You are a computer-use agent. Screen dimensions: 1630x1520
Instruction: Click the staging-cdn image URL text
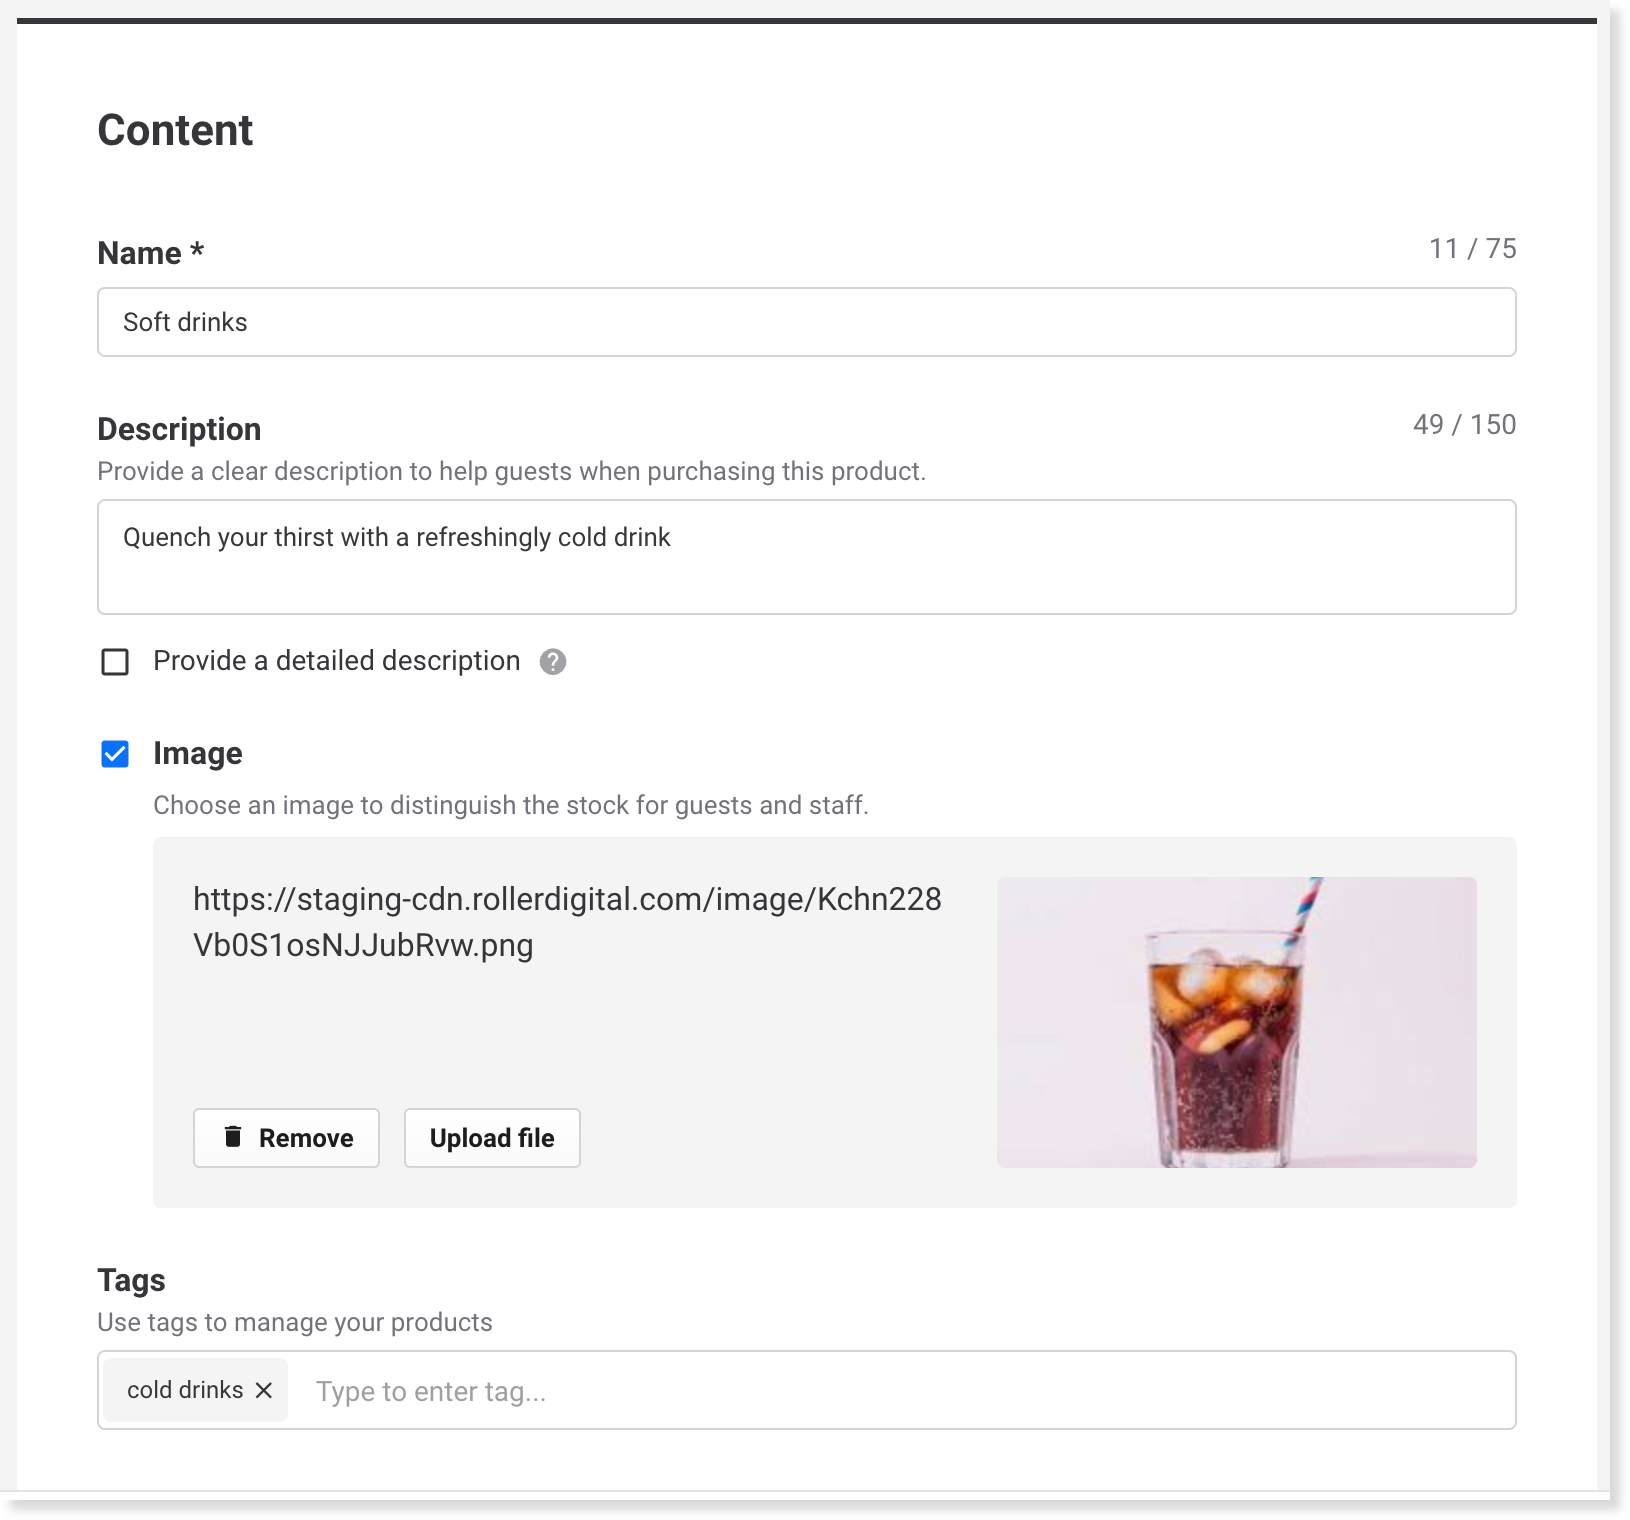[567, 922]
